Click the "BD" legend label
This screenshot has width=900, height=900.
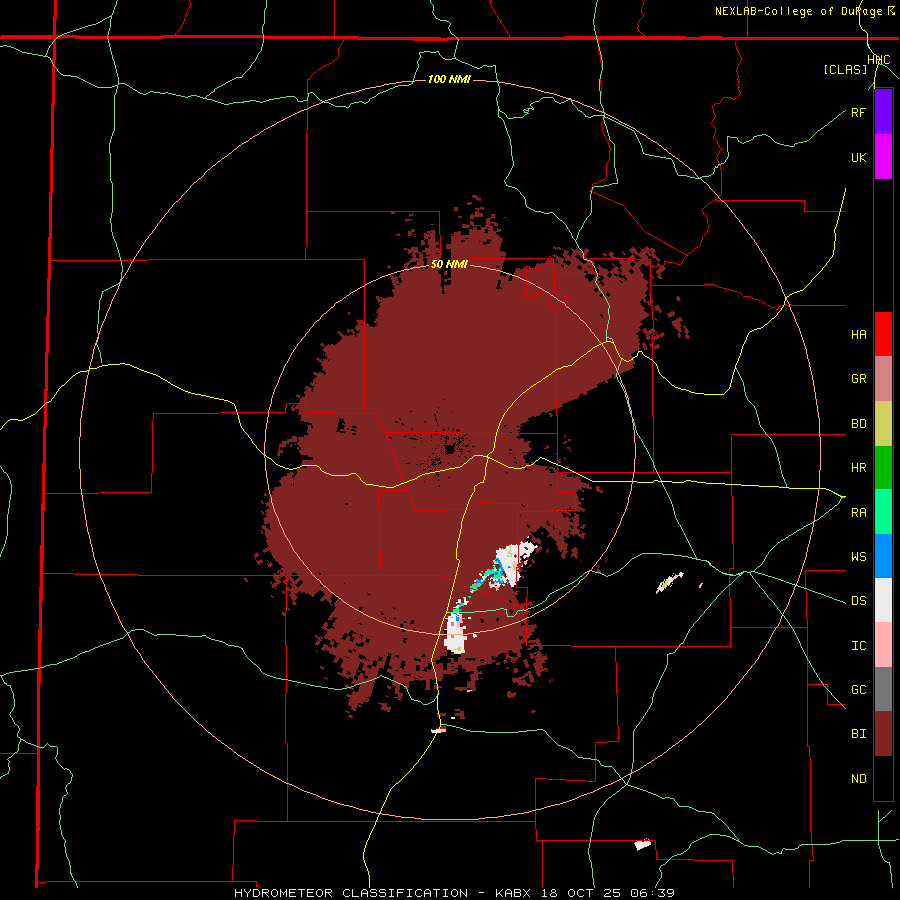point(858,424)
